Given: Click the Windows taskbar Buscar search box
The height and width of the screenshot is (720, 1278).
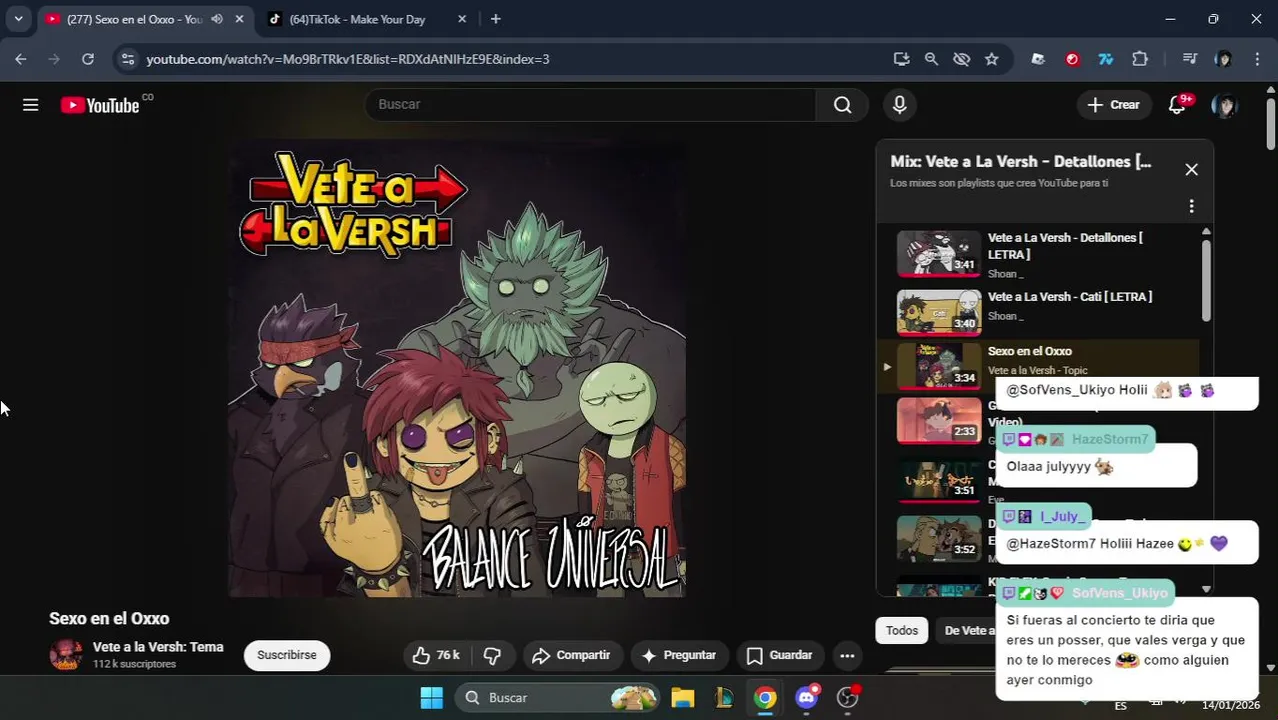Looking at the screenshot, I should tap(558, 698).
